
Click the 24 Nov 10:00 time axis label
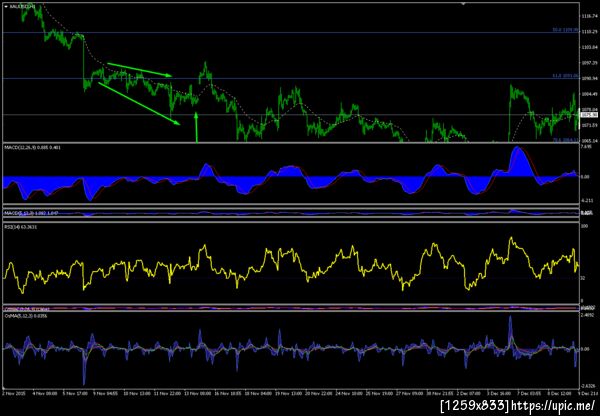pos(348,393)
